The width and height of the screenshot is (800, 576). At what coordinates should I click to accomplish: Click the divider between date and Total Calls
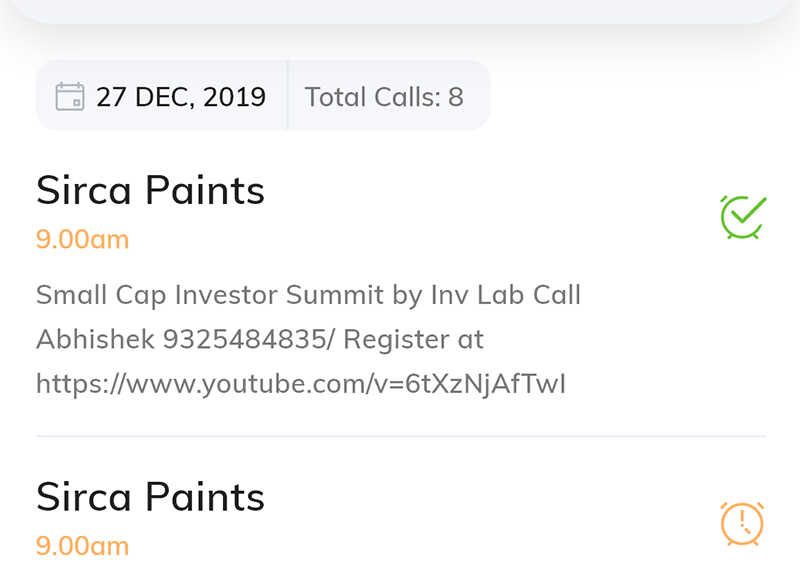(x=288, y=95)
